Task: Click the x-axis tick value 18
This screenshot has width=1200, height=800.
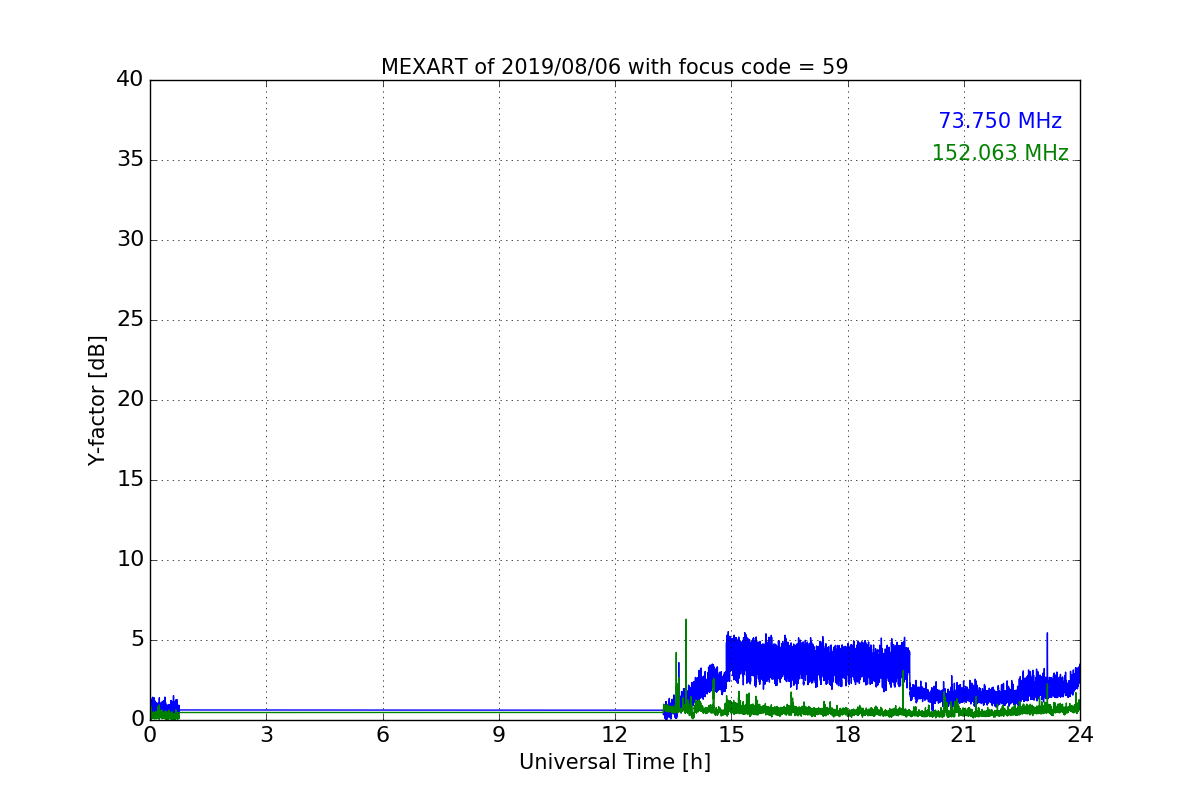Action: [847, 735]
